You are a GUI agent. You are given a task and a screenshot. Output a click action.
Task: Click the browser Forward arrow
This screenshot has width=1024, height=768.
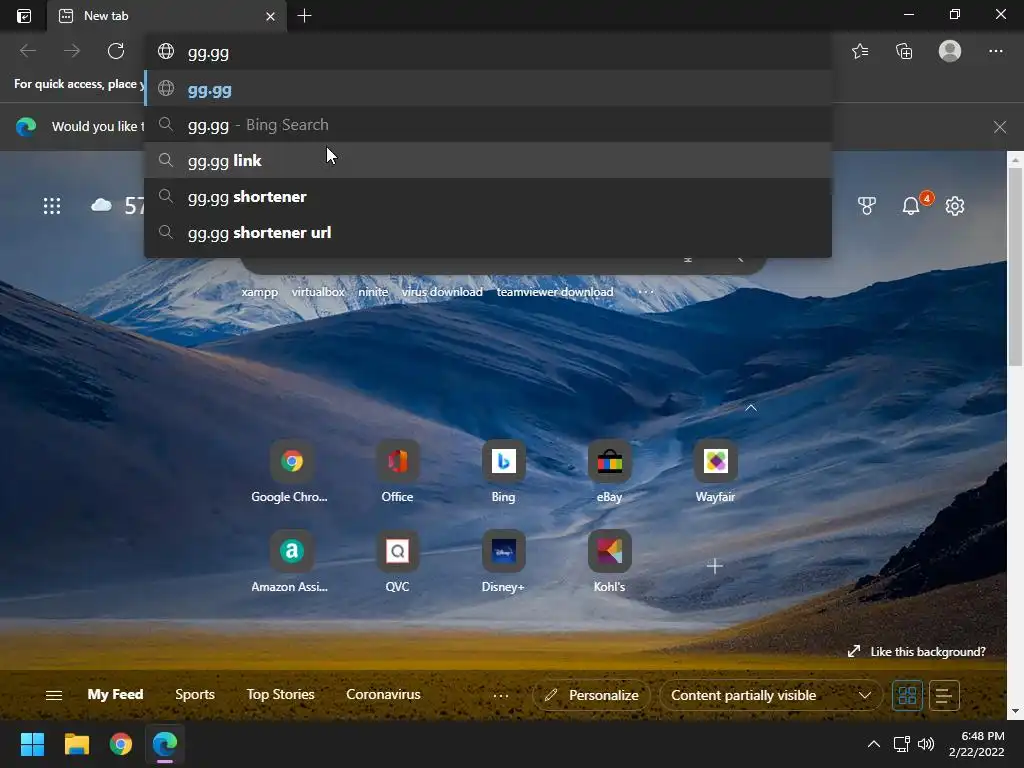click(x=72, y=51)
